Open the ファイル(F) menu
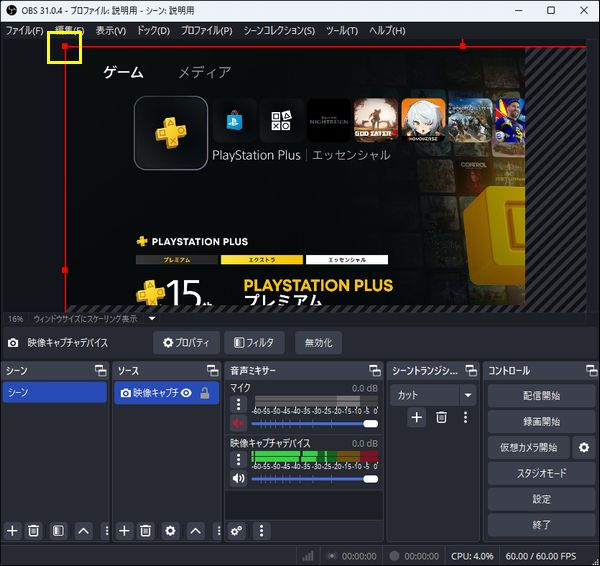This screenshot has width=600, height=566. click(x=24, y=31)
